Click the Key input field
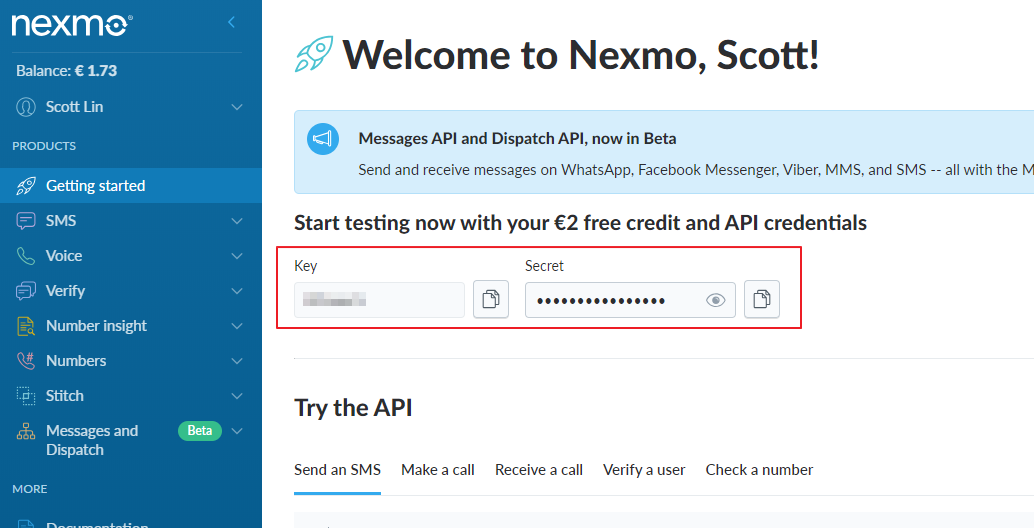1034x528 pixels. point(379,300)
